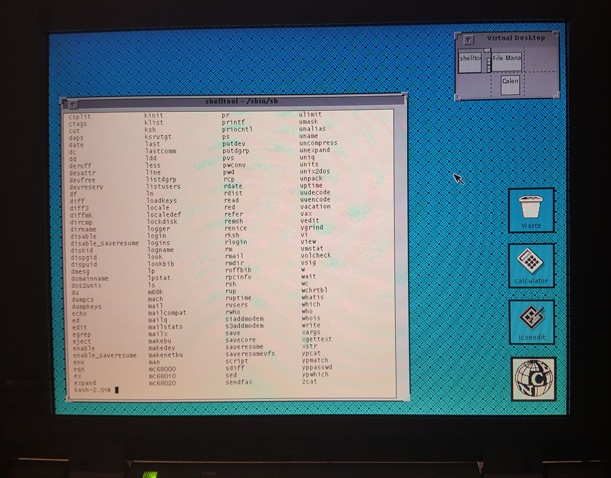This screenshot has width=611, height=478.
Task: Click the 'putdgrp' entry
Action: point(236,151)
